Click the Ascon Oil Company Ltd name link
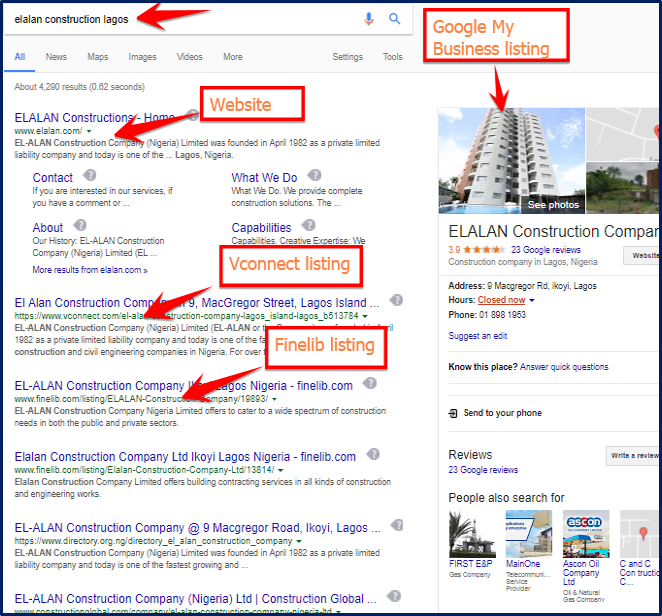The width and height of the screenshot is (662, 616). click(x=581, y=573)
